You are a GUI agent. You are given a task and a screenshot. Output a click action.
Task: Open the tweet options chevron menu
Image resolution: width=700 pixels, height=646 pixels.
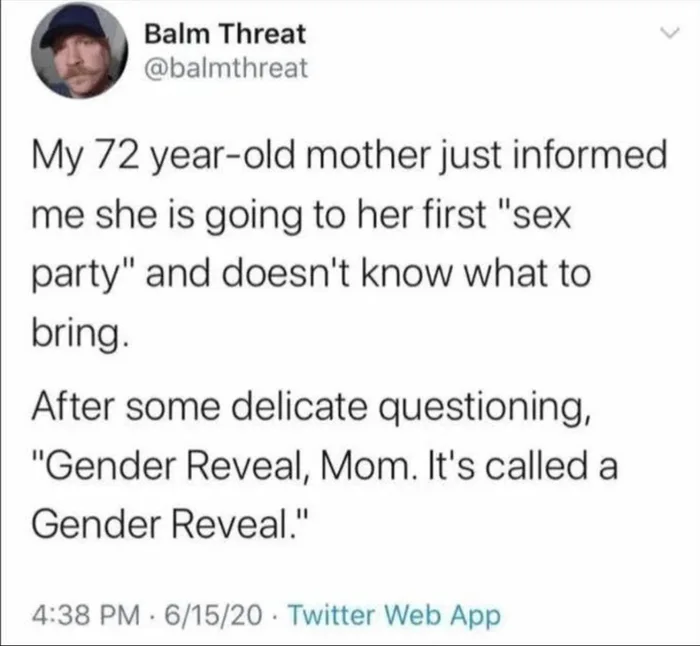pyautogui.click(x=659, y=35)
